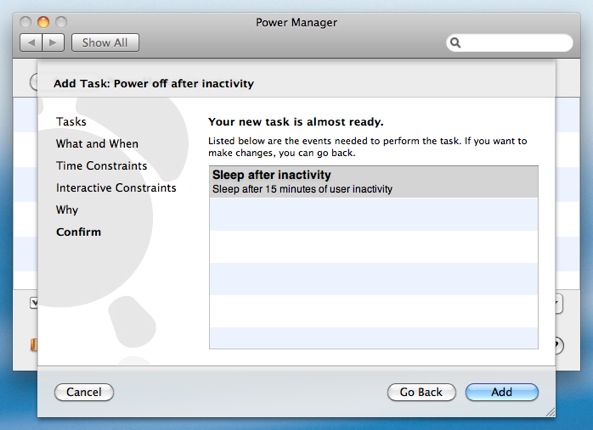This screenshot has height=430, width=593.
Task: Click the Power Manager window title
Action: [296, 22]
